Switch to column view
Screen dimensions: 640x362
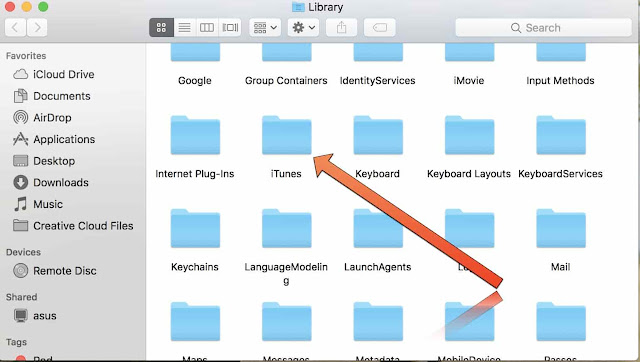207,28
